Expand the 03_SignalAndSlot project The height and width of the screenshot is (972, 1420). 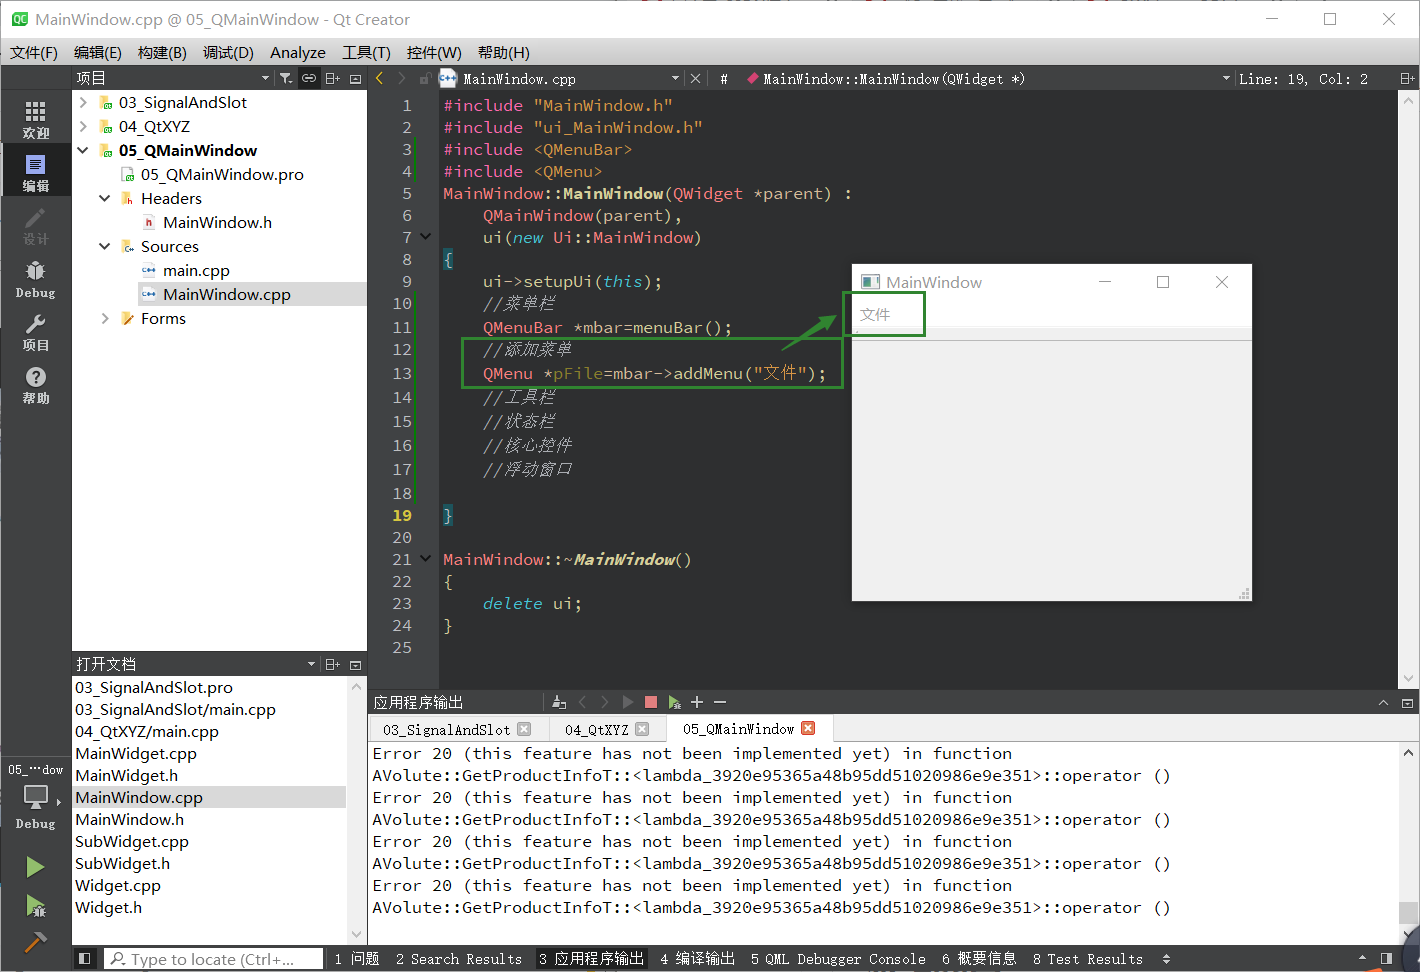point(82,101)
